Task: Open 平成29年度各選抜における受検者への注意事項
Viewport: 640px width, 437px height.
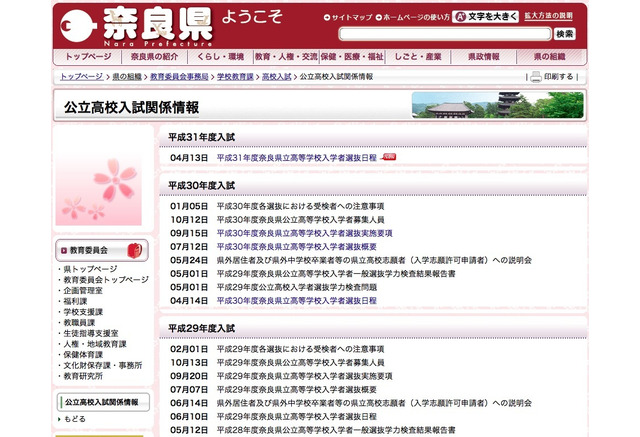Action: pos(300,349)
